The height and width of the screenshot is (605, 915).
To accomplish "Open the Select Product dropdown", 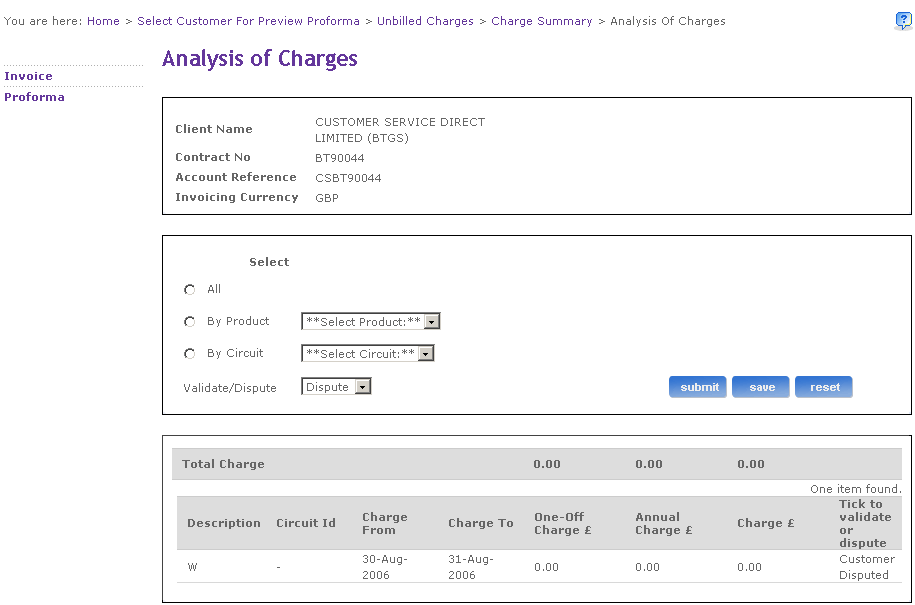I will [x=371, y=322].
